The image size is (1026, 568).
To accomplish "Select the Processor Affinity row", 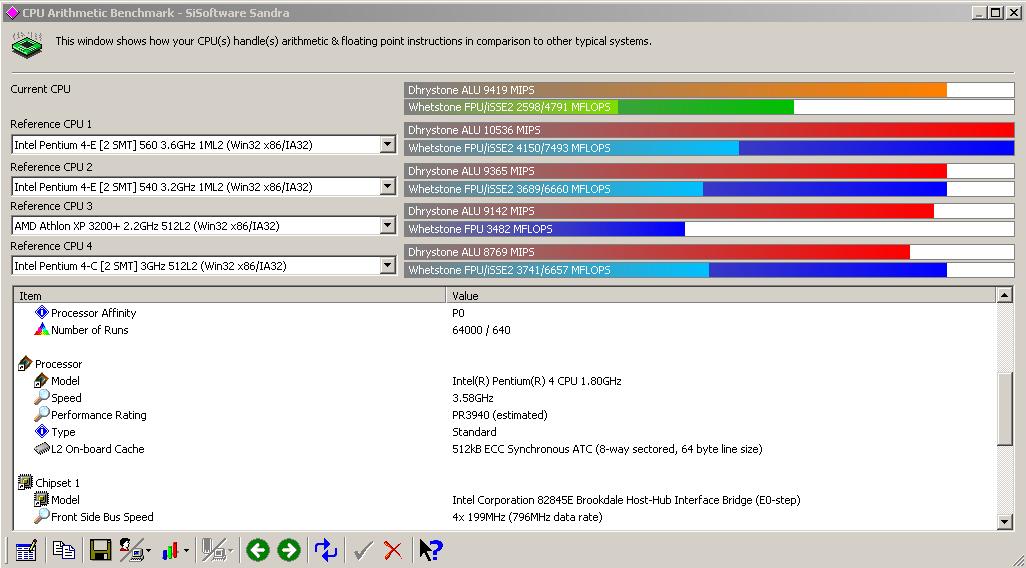I will (x=504, y=313).
